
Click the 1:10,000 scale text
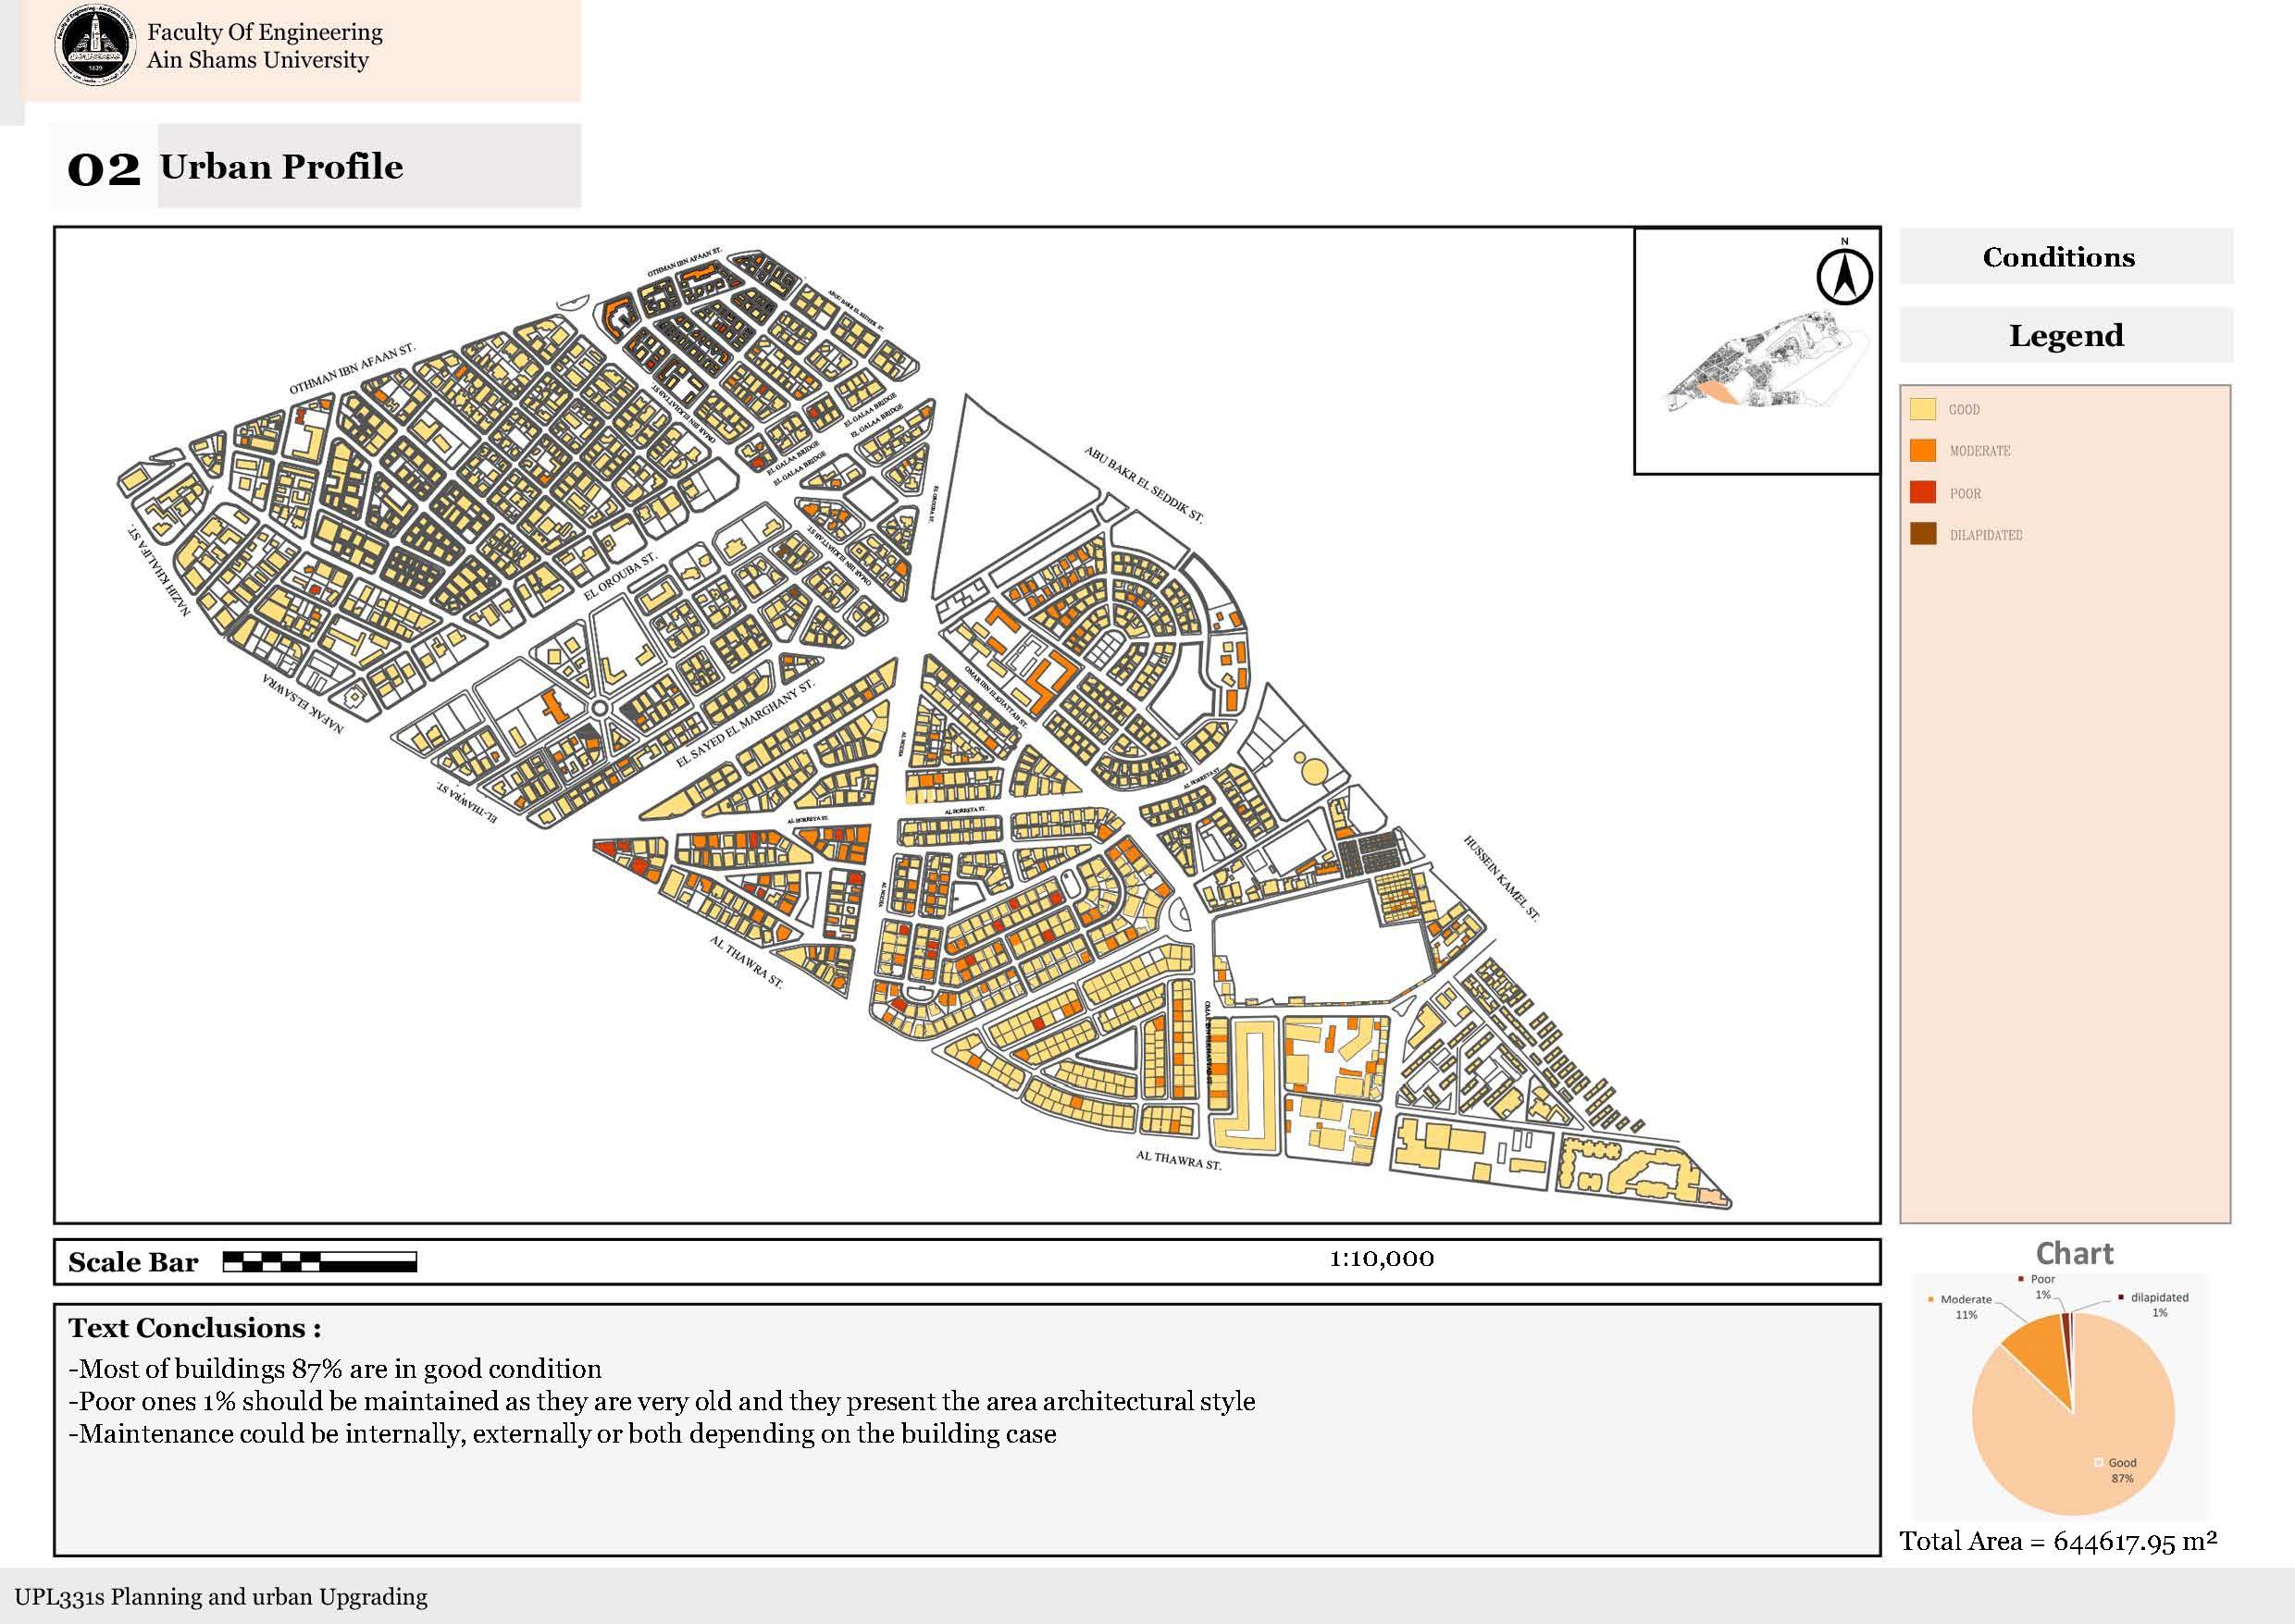[1381, 1259]
